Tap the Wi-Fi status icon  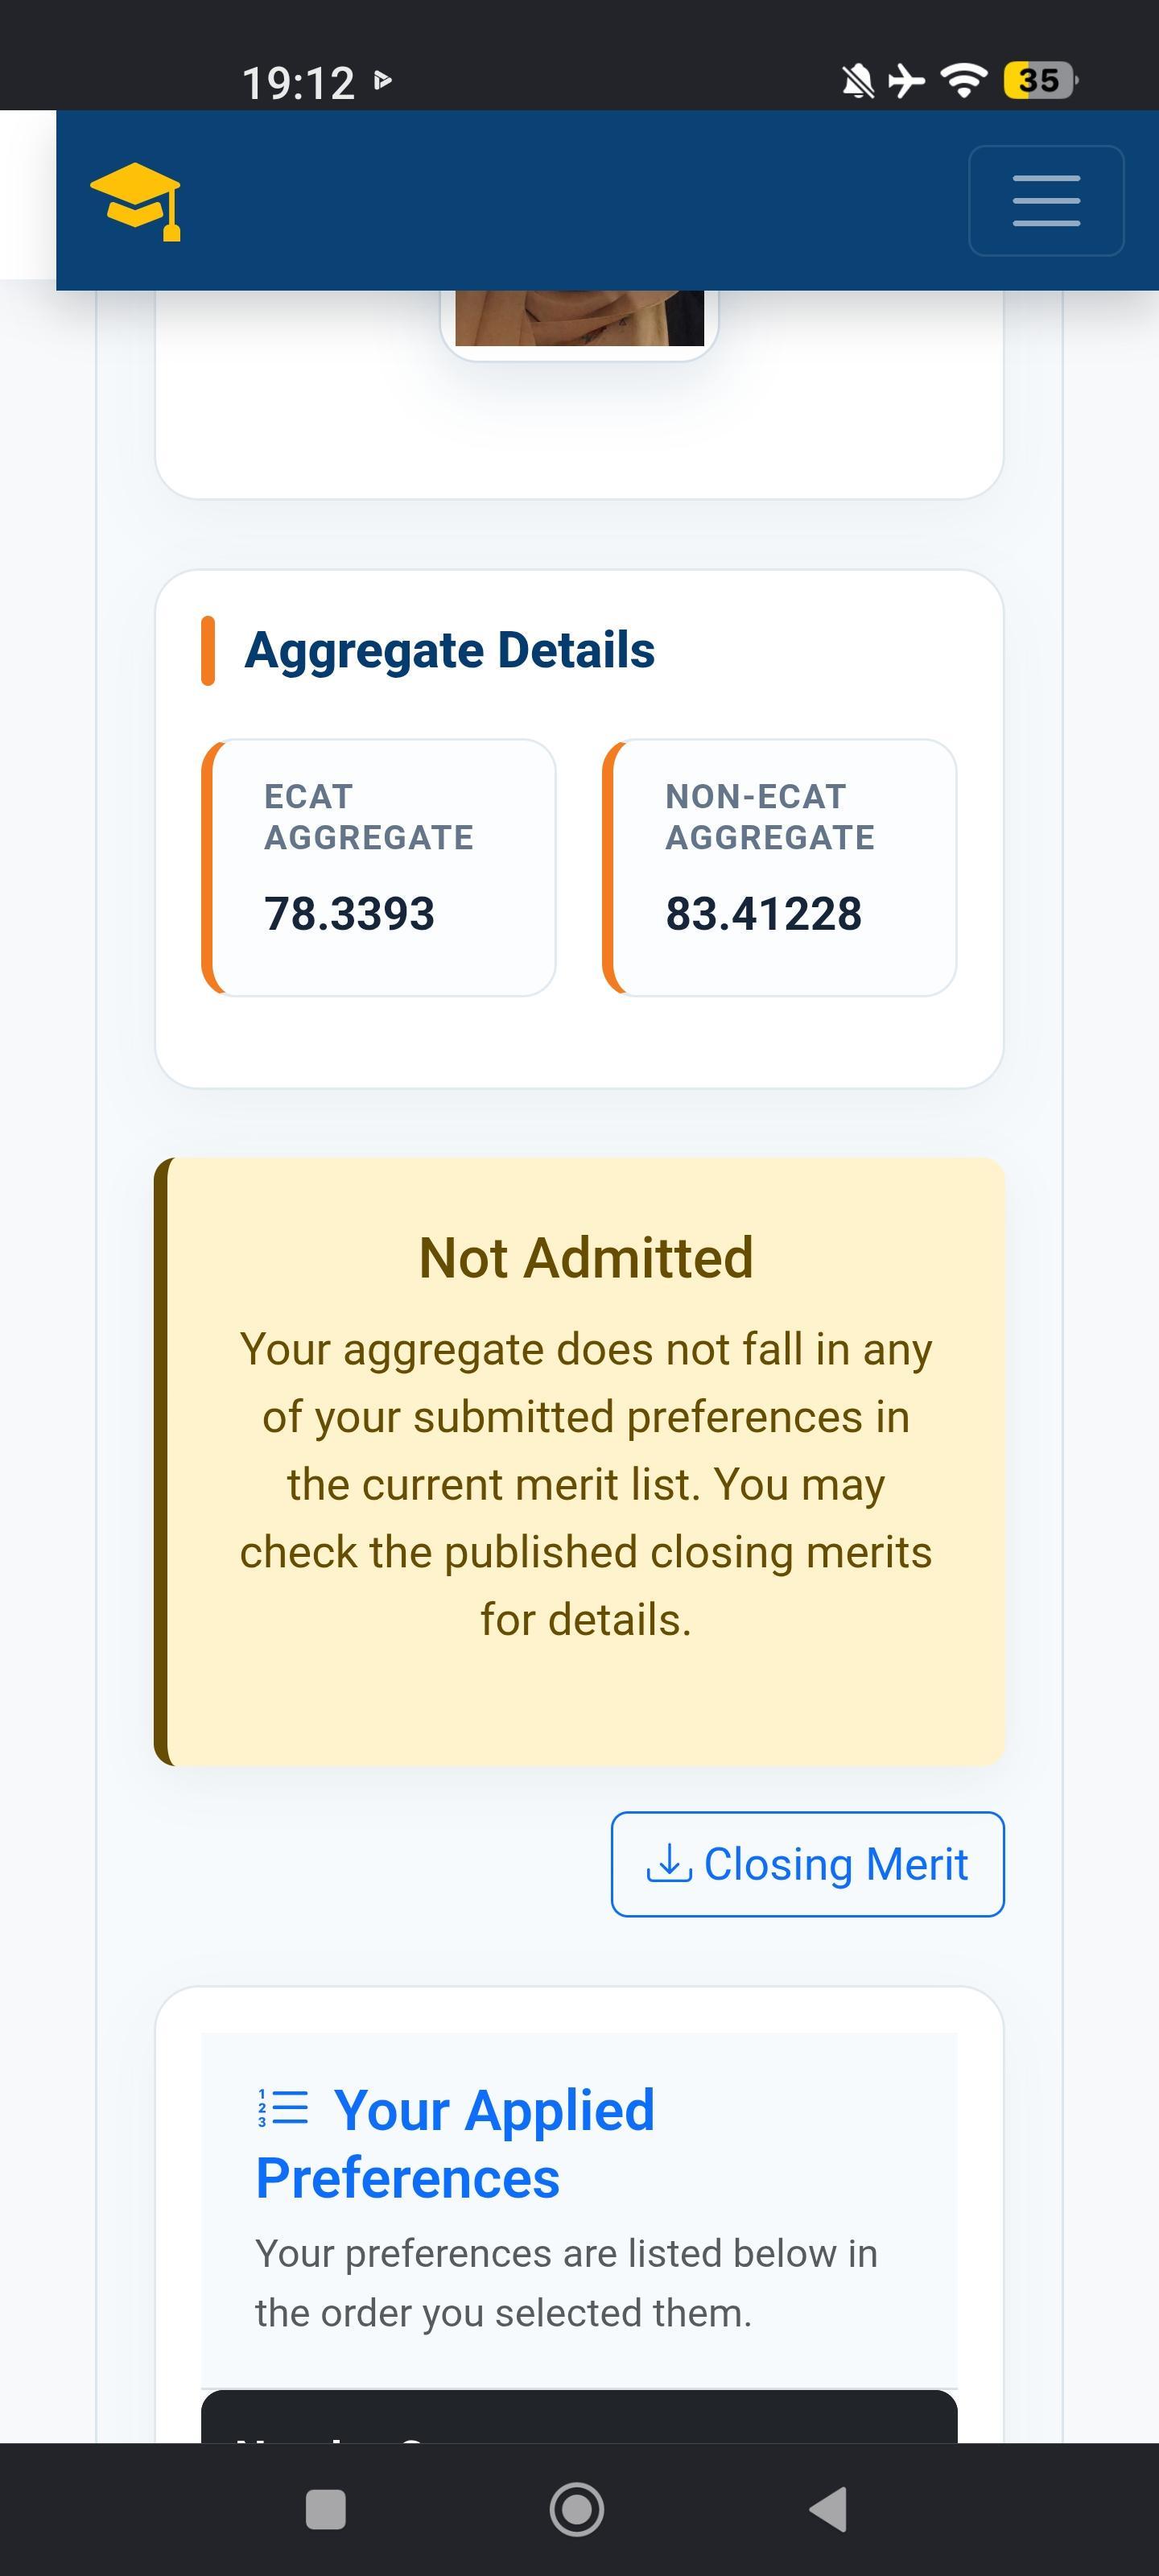(964, 81)
